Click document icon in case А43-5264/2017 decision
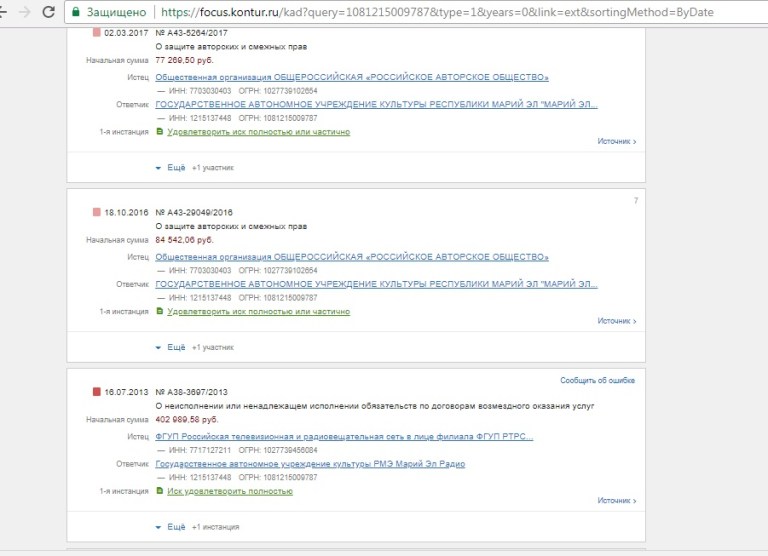768x556 pixels. 159,131
